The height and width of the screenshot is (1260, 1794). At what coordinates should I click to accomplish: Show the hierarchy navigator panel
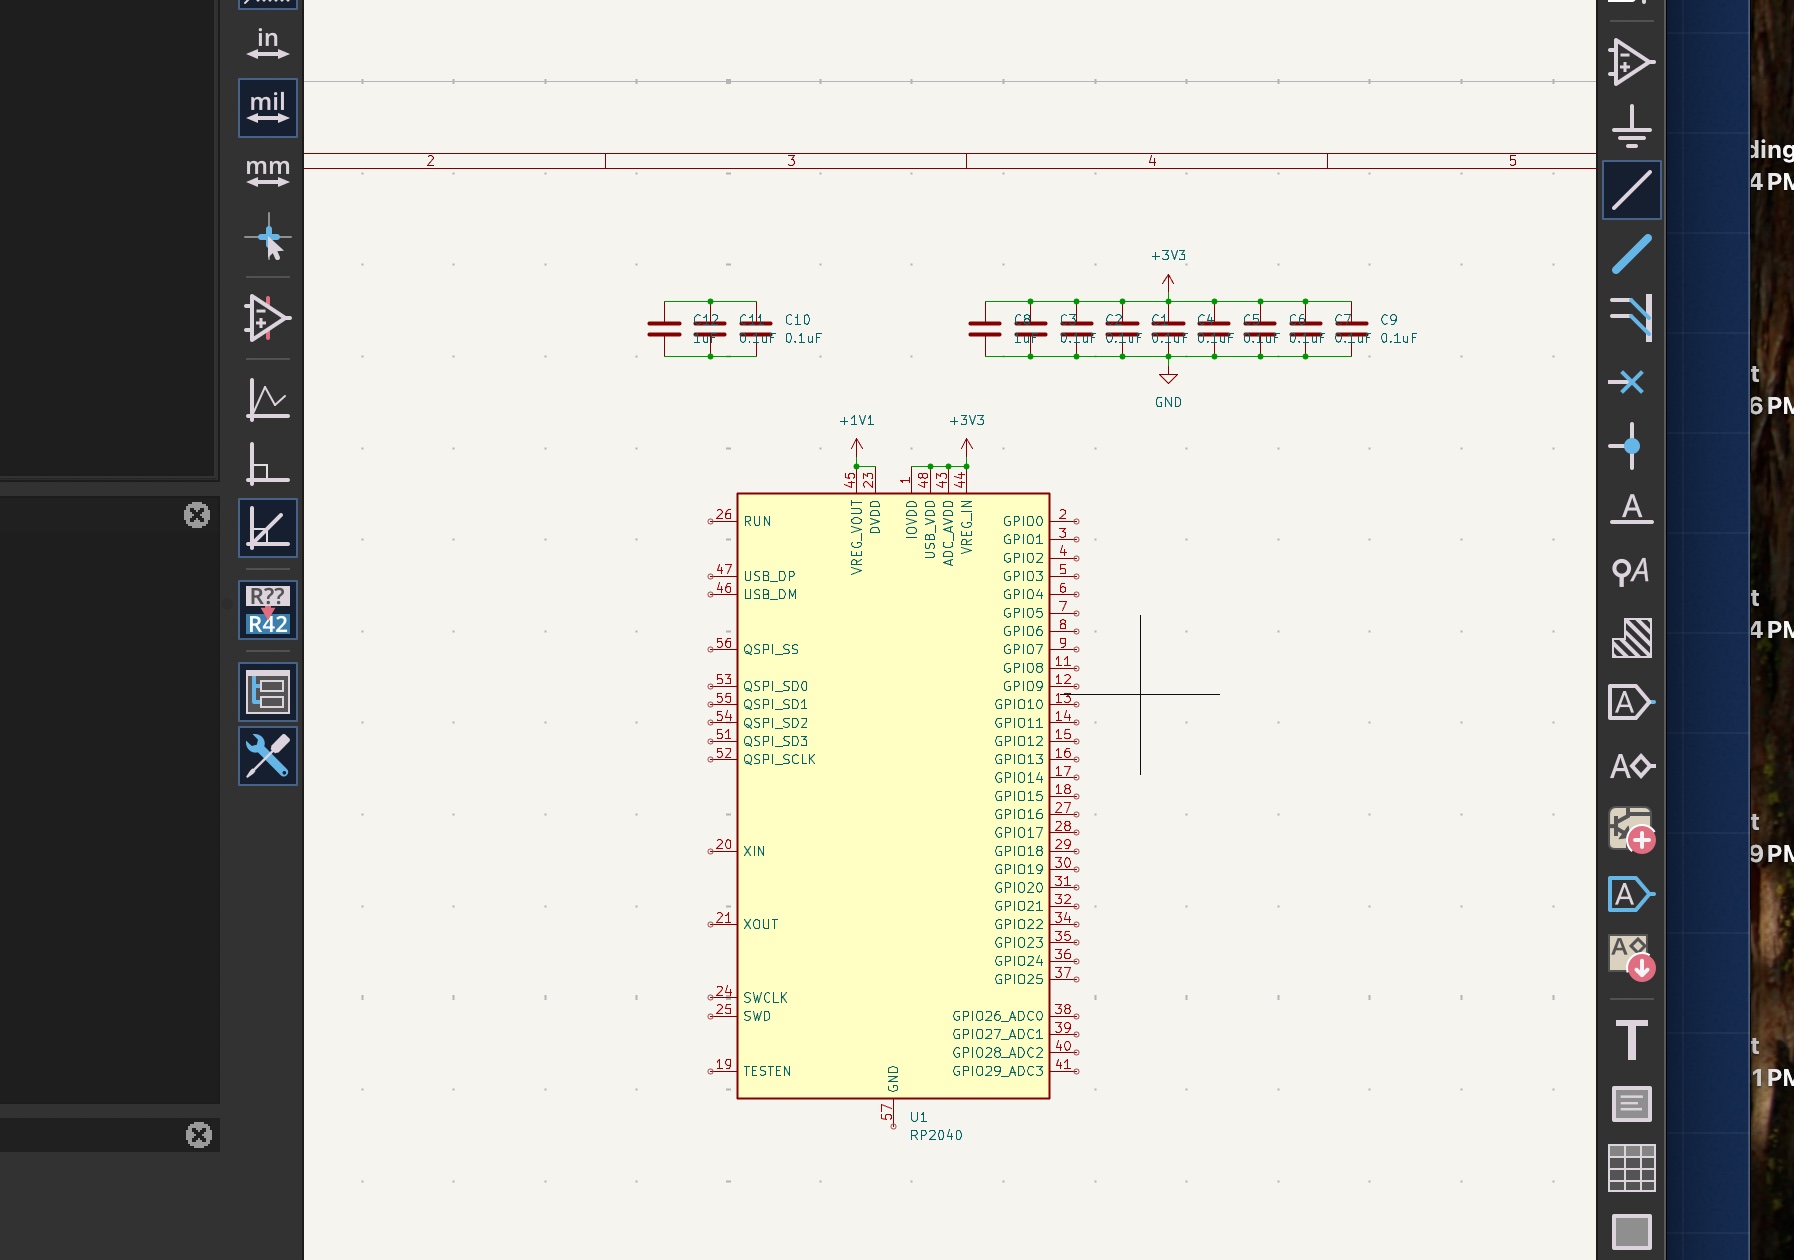(x=268, y=692)
